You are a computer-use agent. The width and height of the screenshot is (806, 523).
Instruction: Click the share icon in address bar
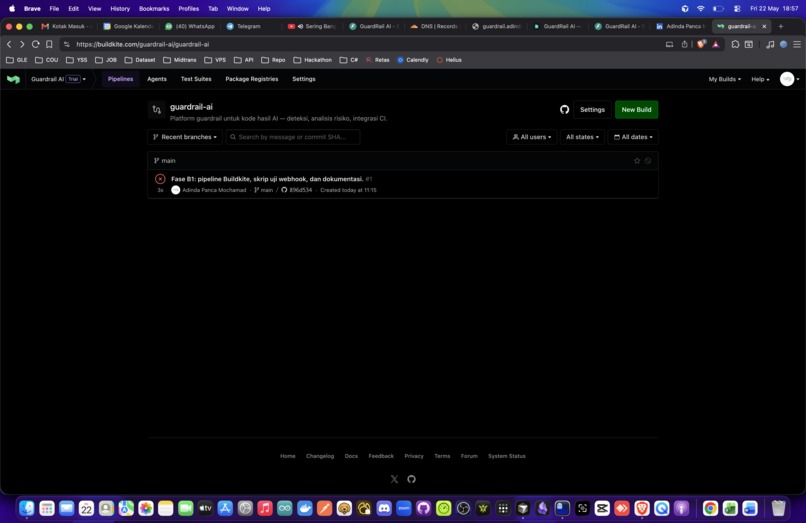click(x=684, y=44)
